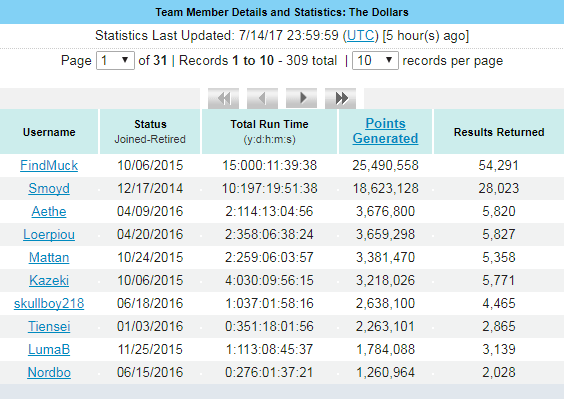The width and height of the screenshot is (564, 399).
Task: Open the page number dropdown
Action: click(115, 60)
